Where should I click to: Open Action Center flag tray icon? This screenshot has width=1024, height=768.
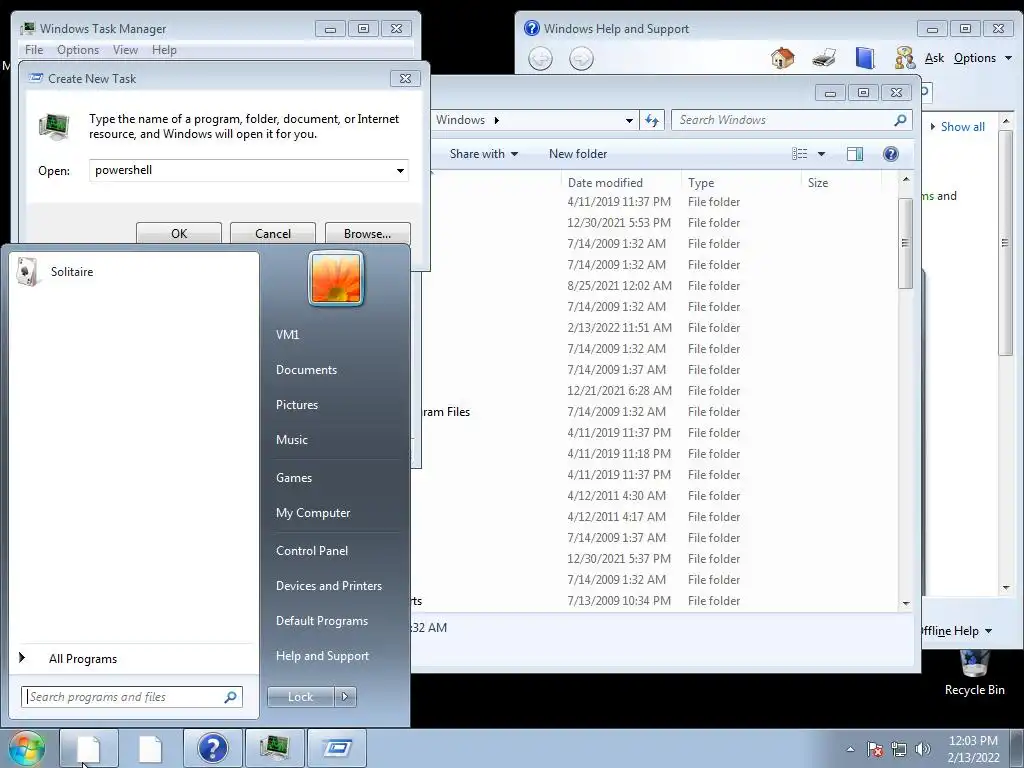[x=874, y=749]
